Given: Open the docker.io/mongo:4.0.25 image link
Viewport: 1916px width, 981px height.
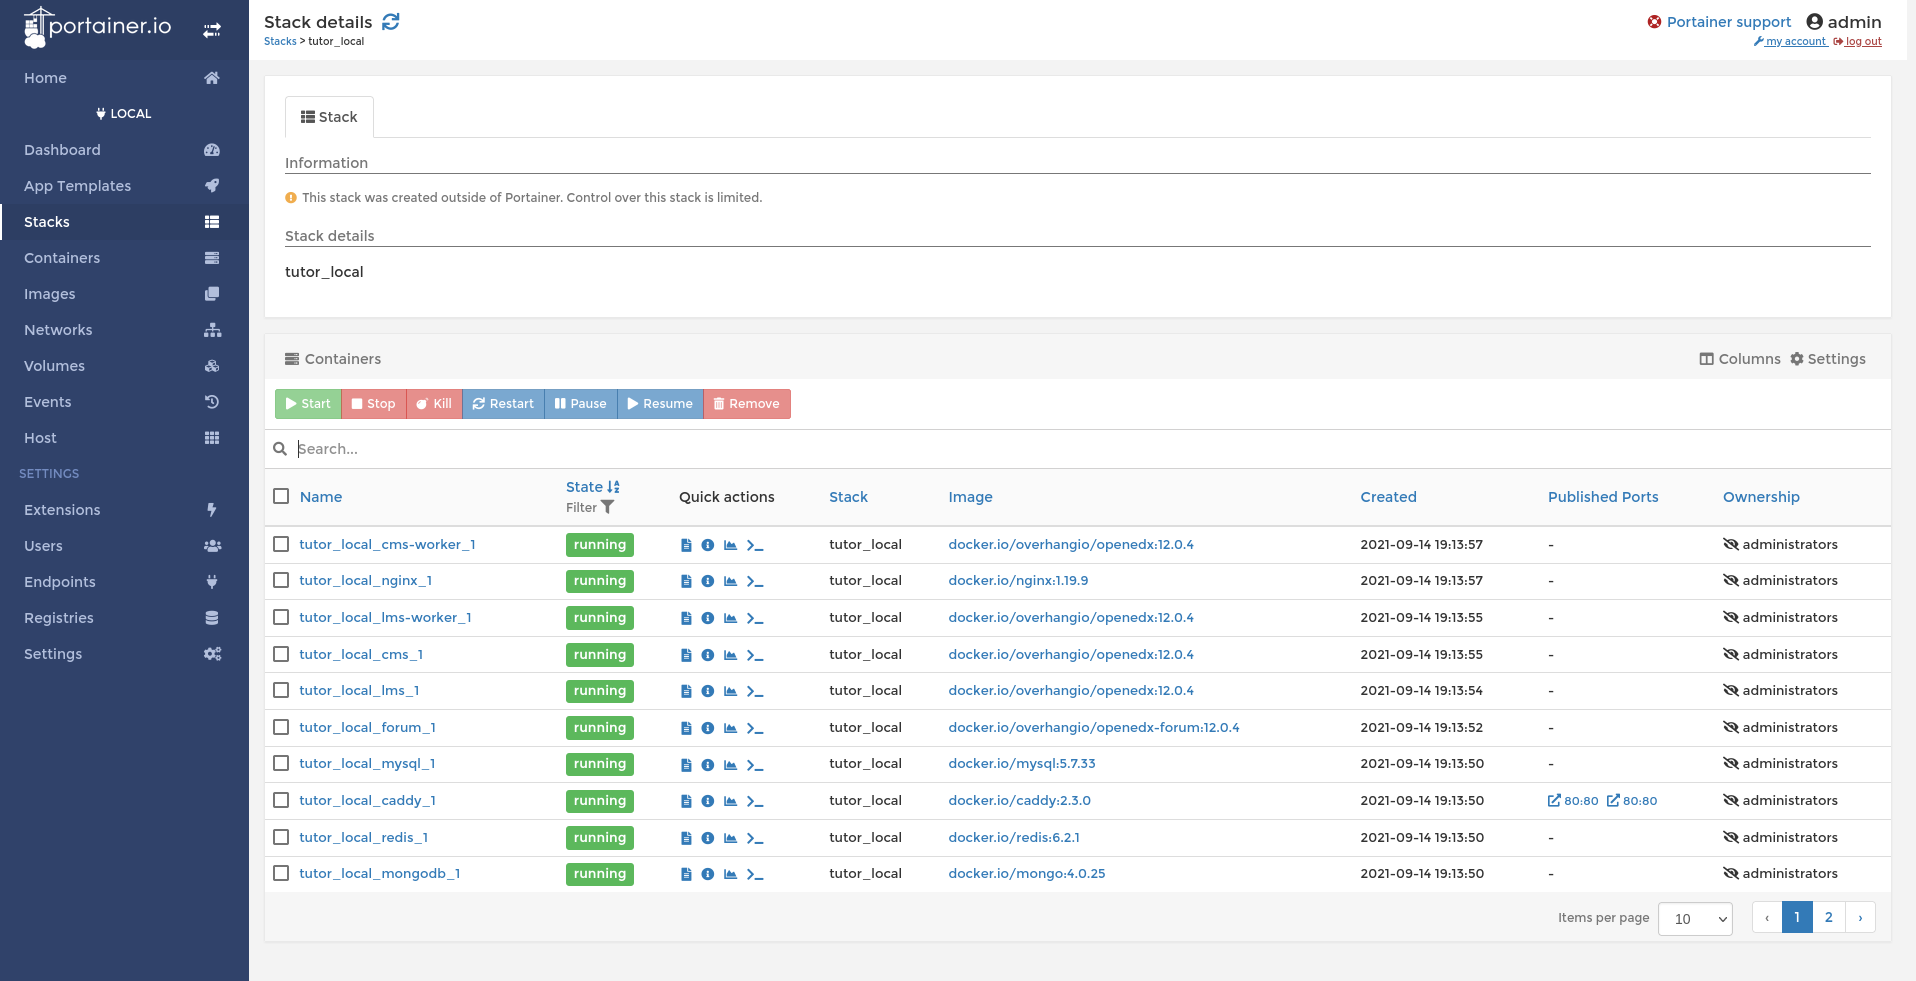Looking at the screenshot, I should 1026,874.
